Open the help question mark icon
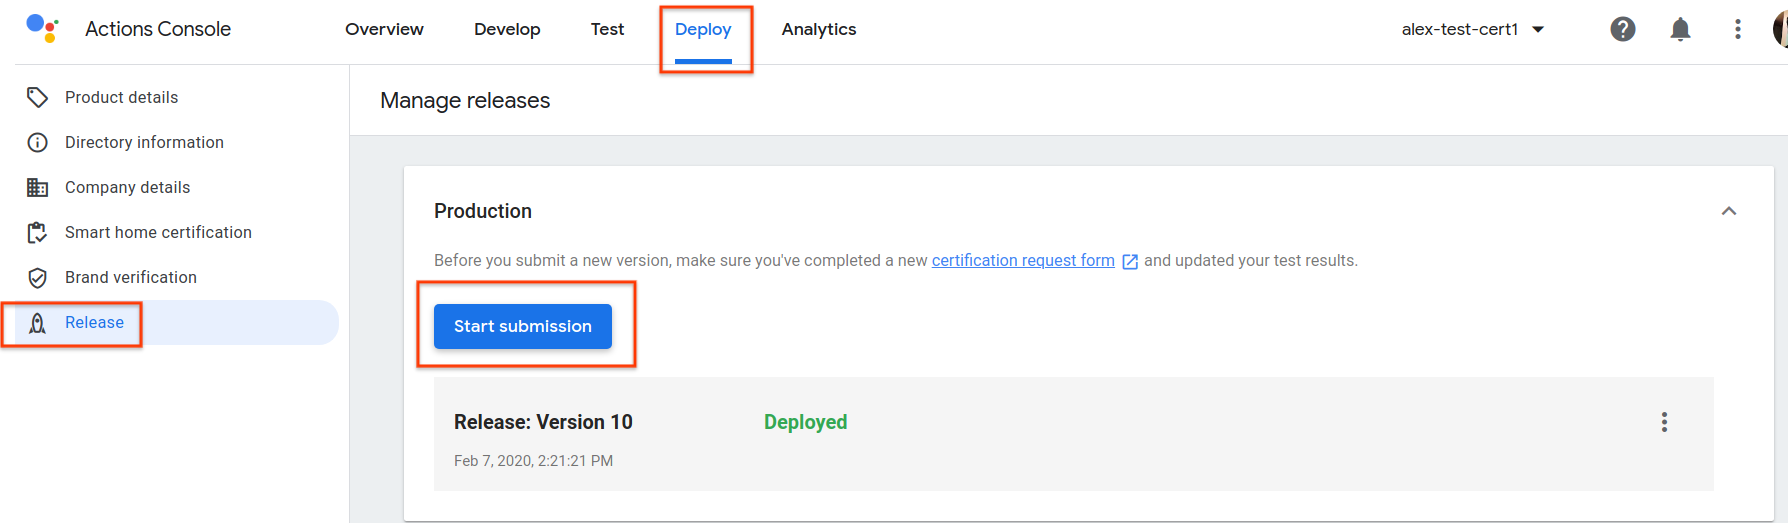 click(x=1622, y=29)
